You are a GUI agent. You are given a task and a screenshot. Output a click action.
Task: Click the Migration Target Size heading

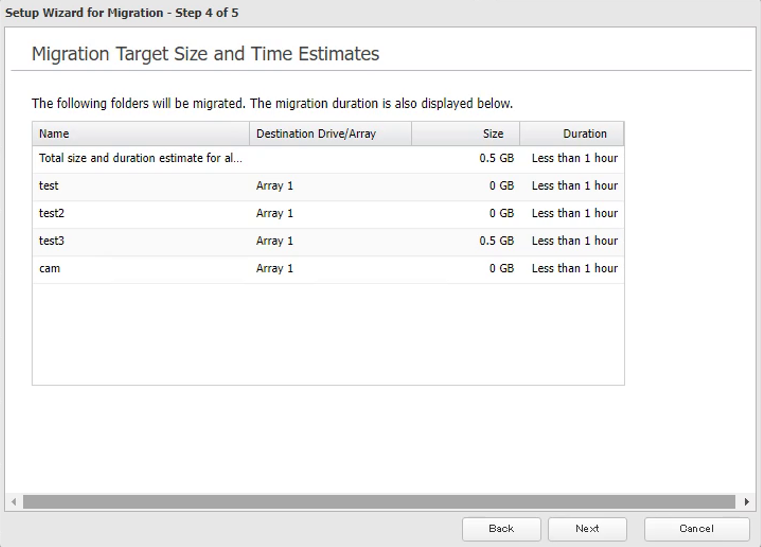click(205, 54)
